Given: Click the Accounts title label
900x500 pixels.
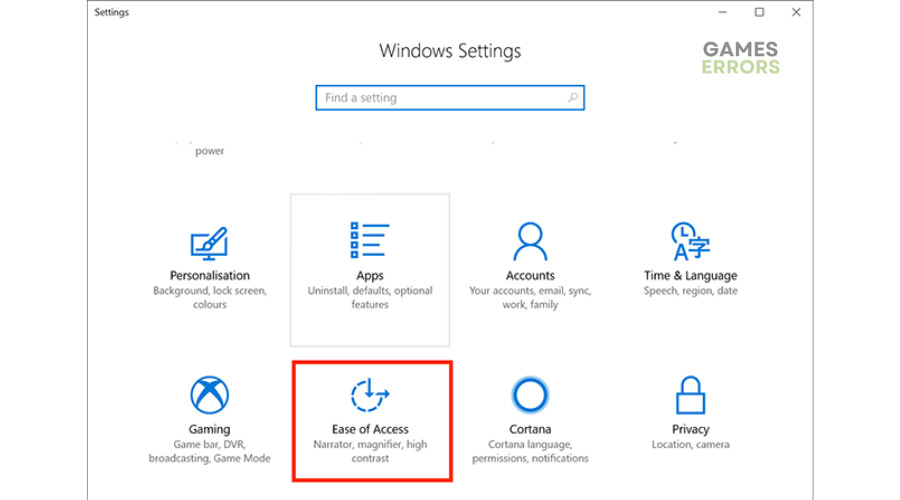Looking at the screenshot, I should pyautogui.click(x=530, y=276).
